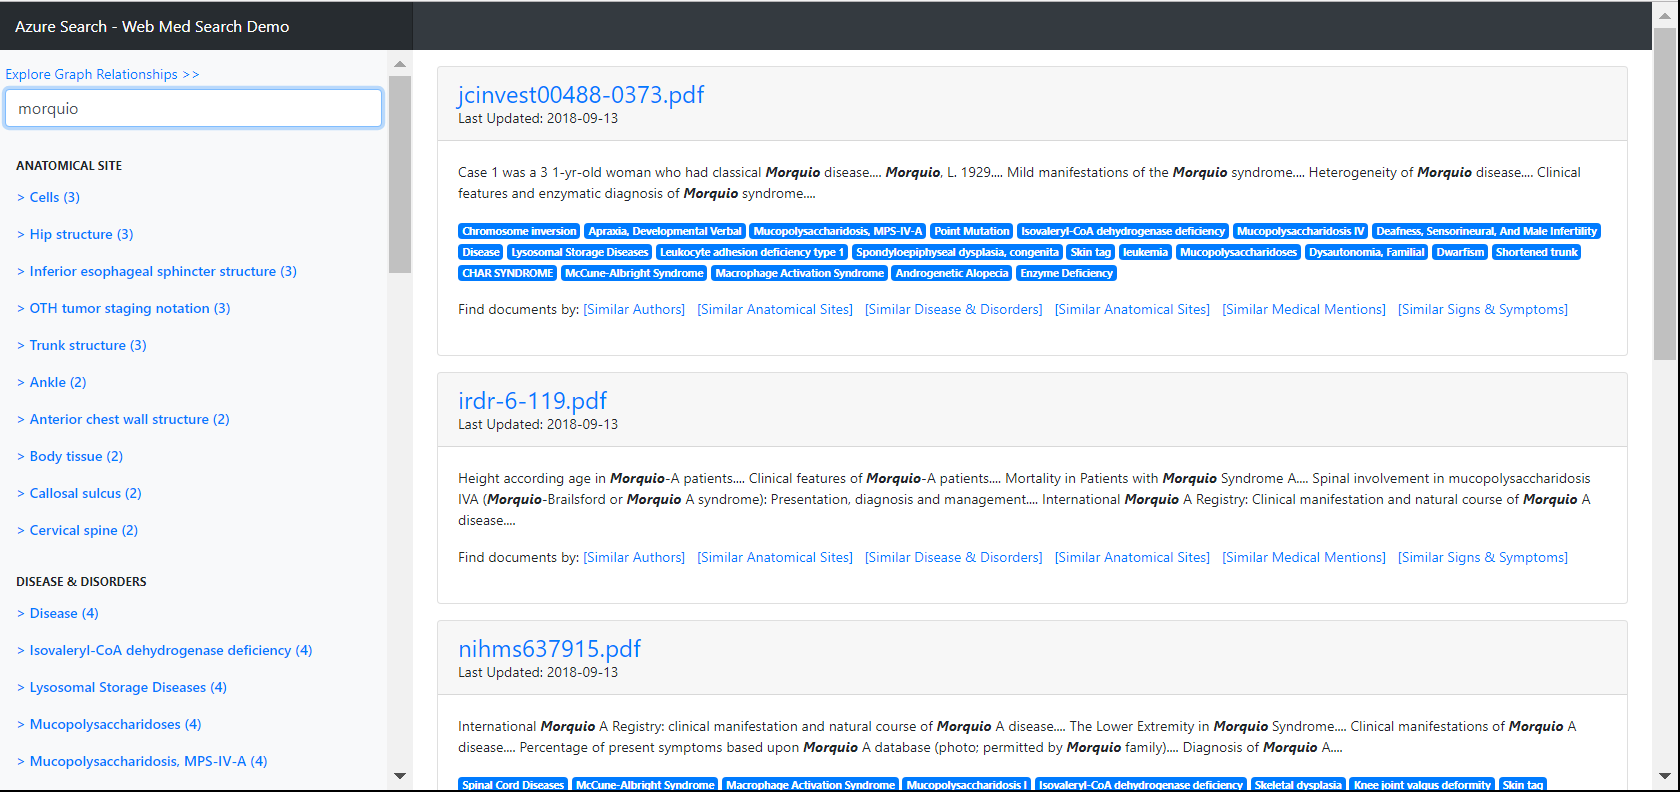Click the Shortened trunk tag
The image size is (1680, 792).
point(1536,252)
